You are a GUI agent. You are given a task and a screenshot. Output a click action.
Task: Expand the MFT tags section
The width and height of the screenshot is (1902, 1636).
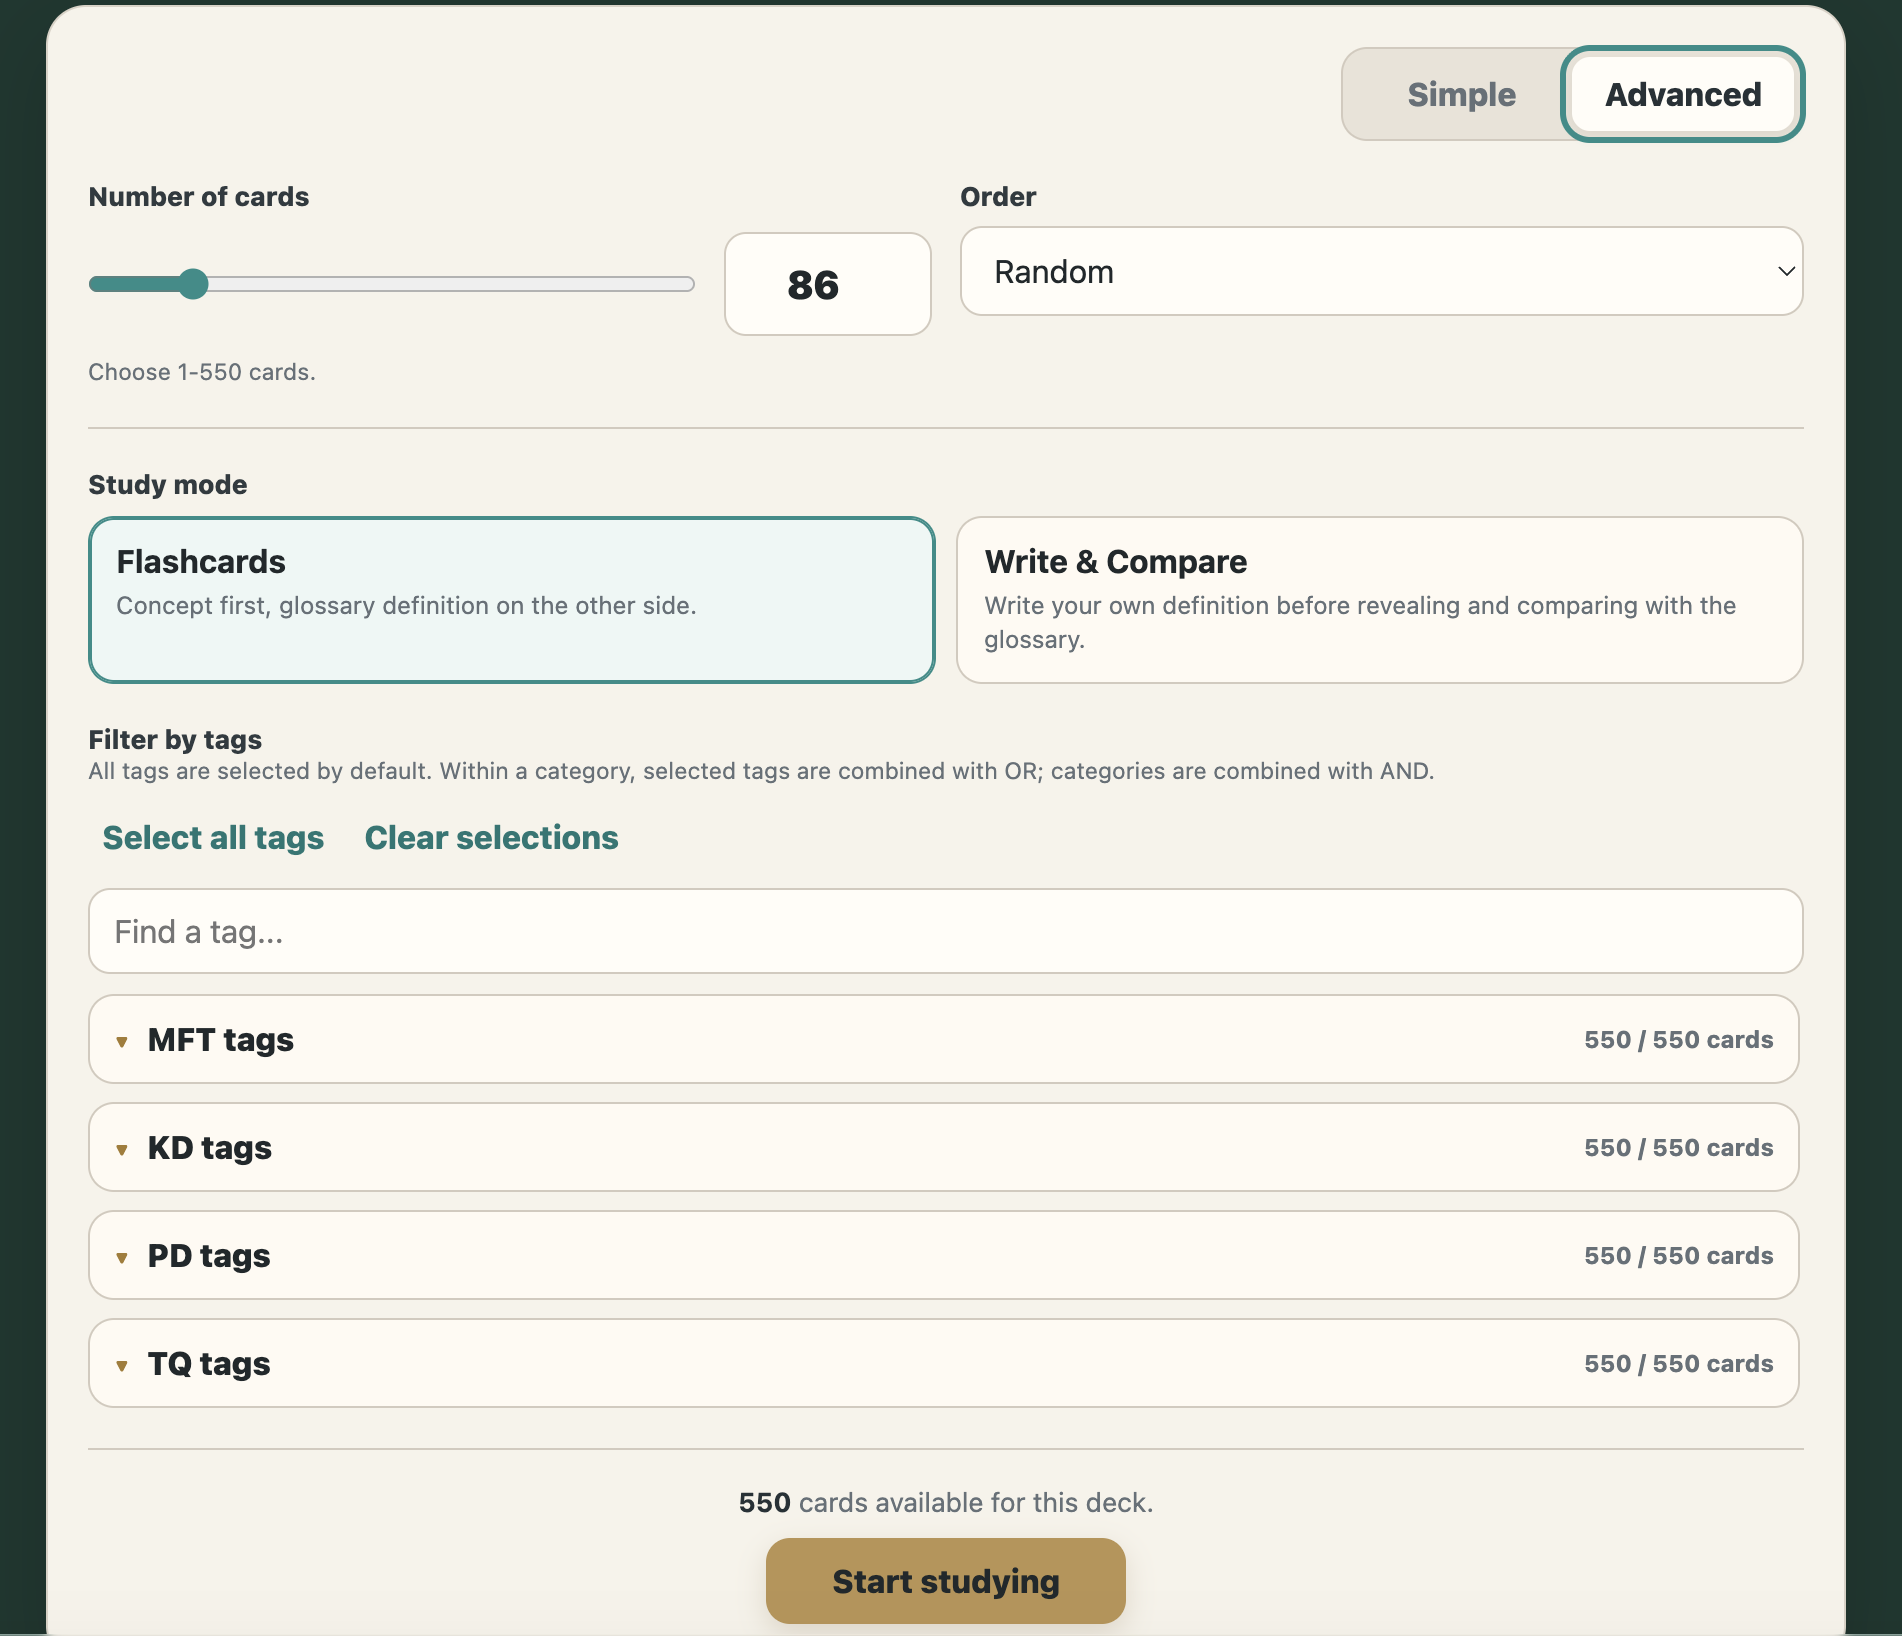pos(943,1039)
